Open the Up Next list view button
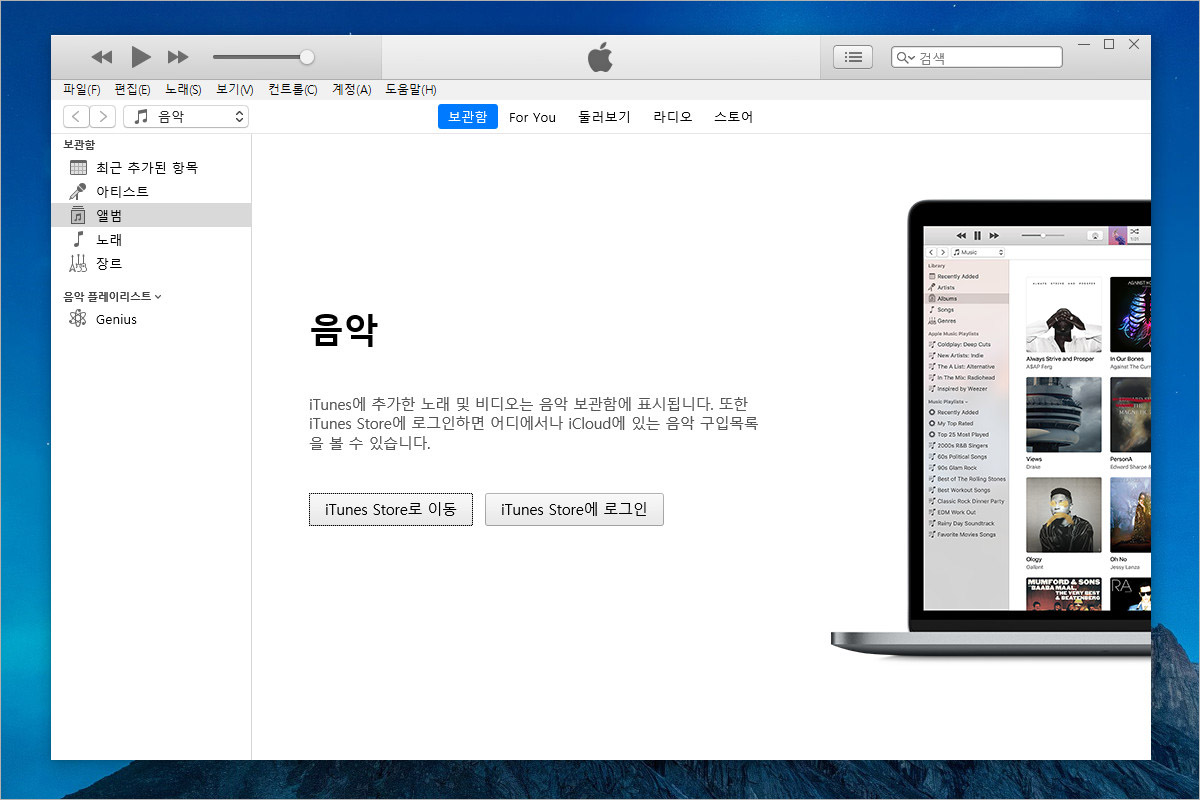 [x=853, y=58]
